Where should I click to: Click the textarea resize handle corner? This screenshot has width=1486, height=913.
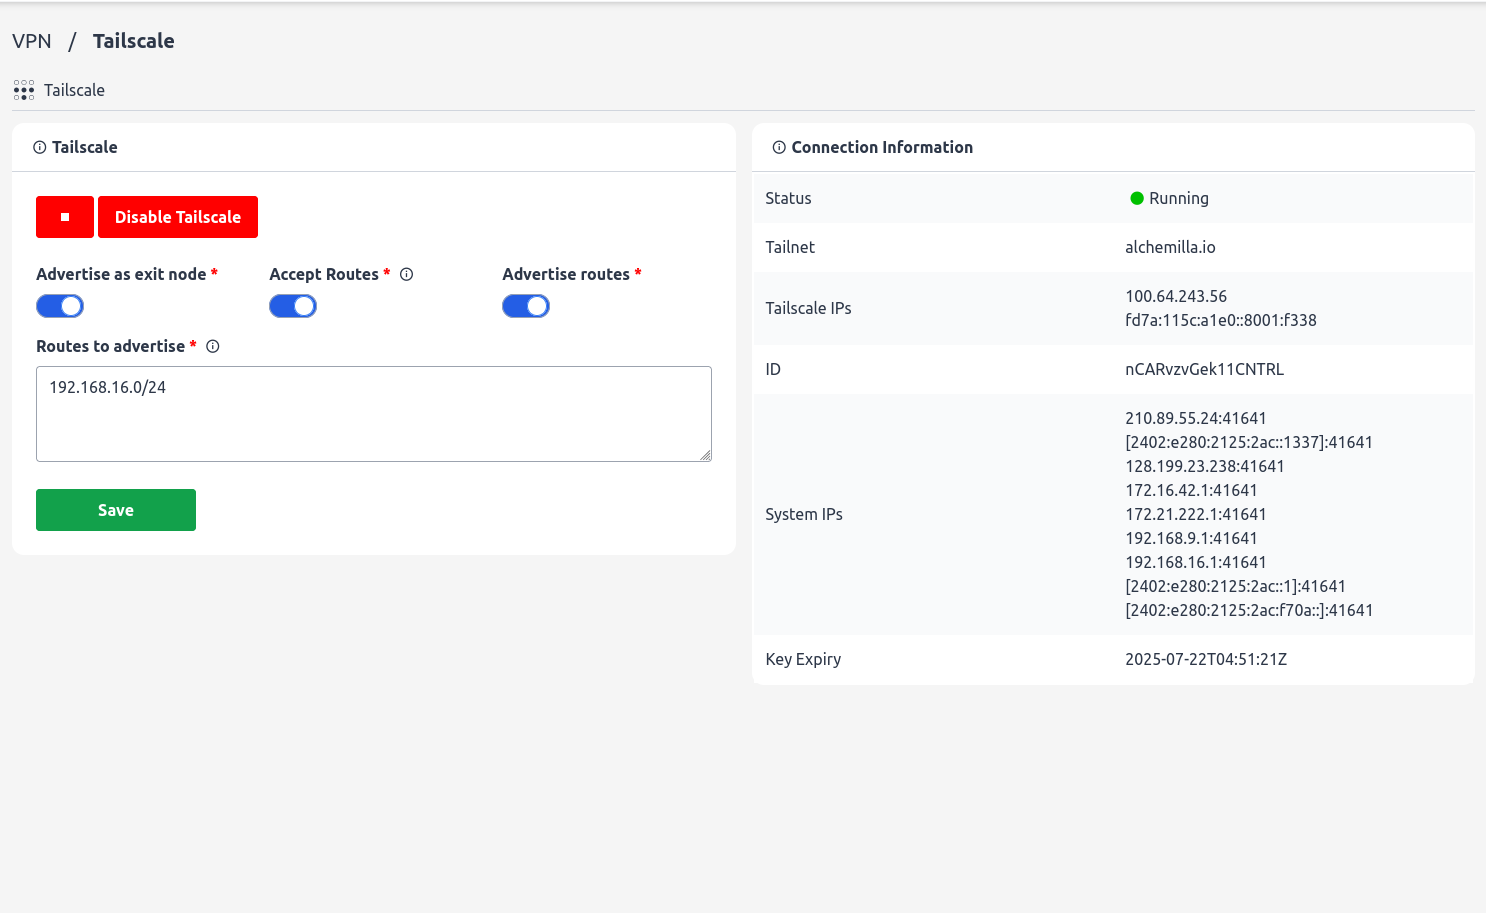pos(706,456)
